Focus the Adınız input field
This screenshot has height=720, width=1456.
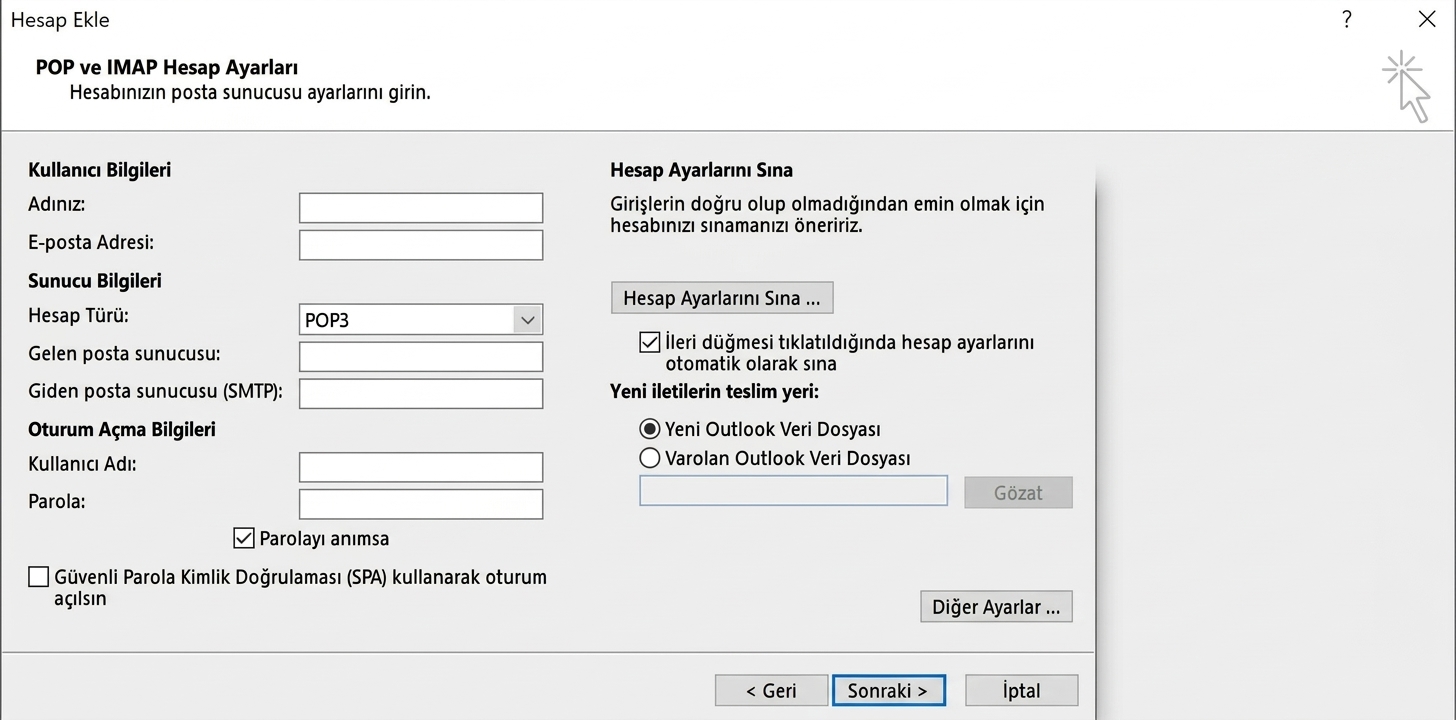pos(421,208)
